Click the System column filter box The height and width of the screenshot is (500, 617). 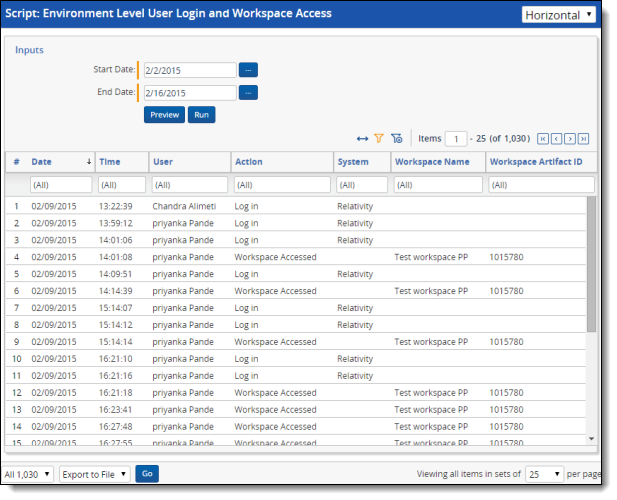pos(362,185)
